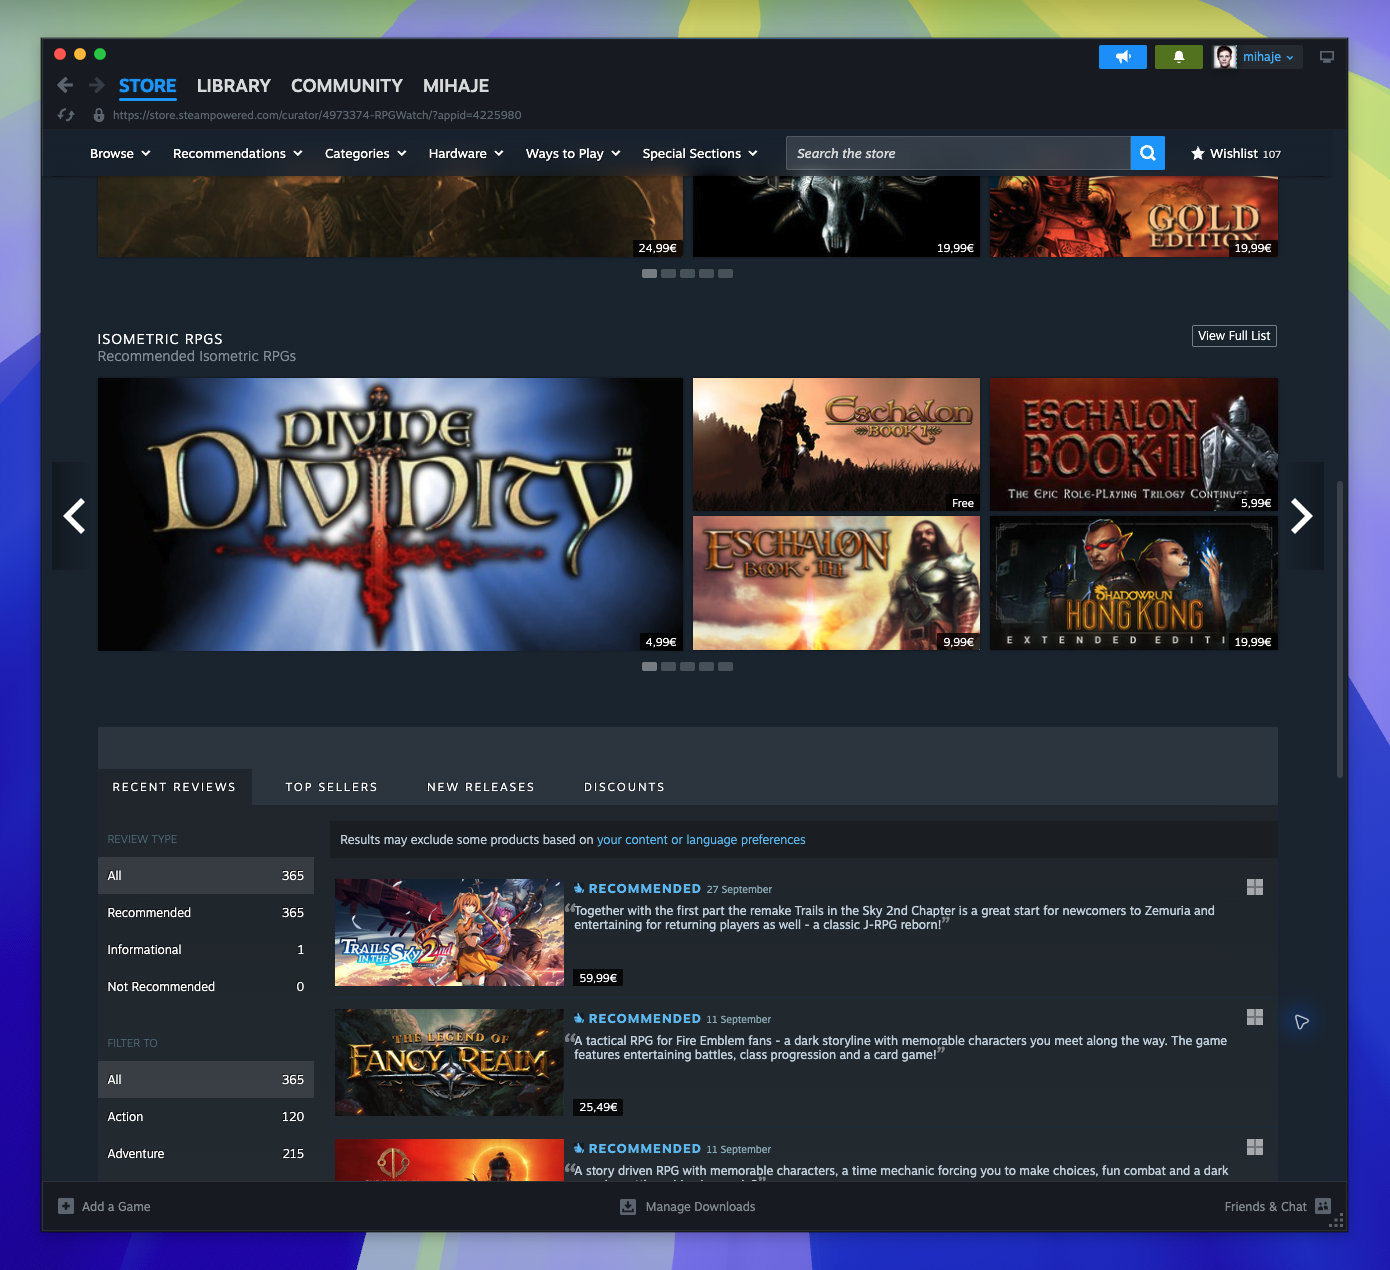This screenshot has width=1390, height=1270.
Task: Click Windows icon on Trails in the Sky review
Action: tap(1255, 887)
